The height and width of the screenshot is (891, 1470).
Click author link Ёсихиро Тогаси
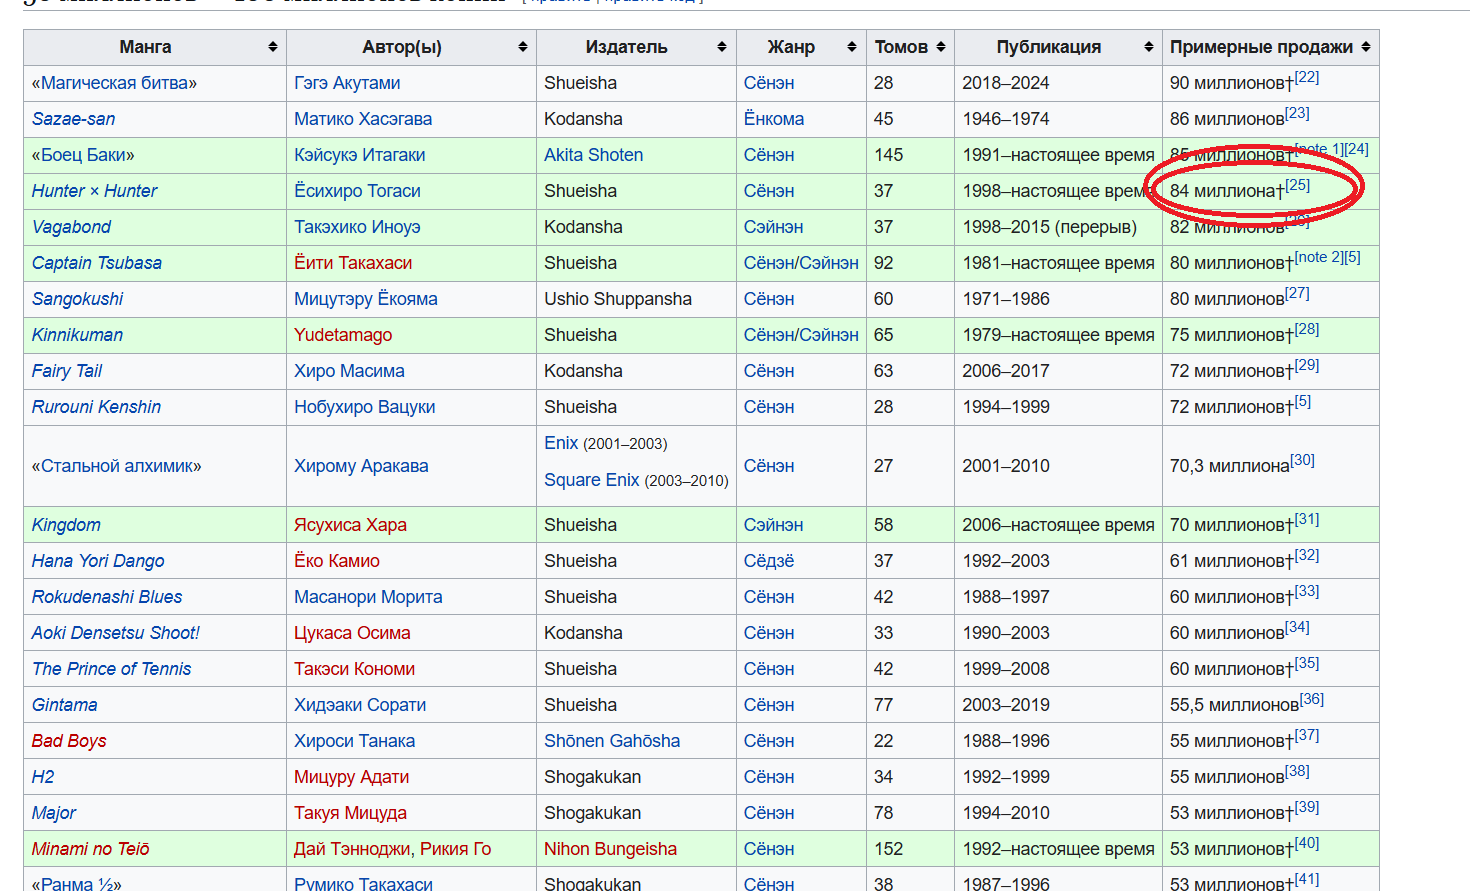tap(357, 191)
